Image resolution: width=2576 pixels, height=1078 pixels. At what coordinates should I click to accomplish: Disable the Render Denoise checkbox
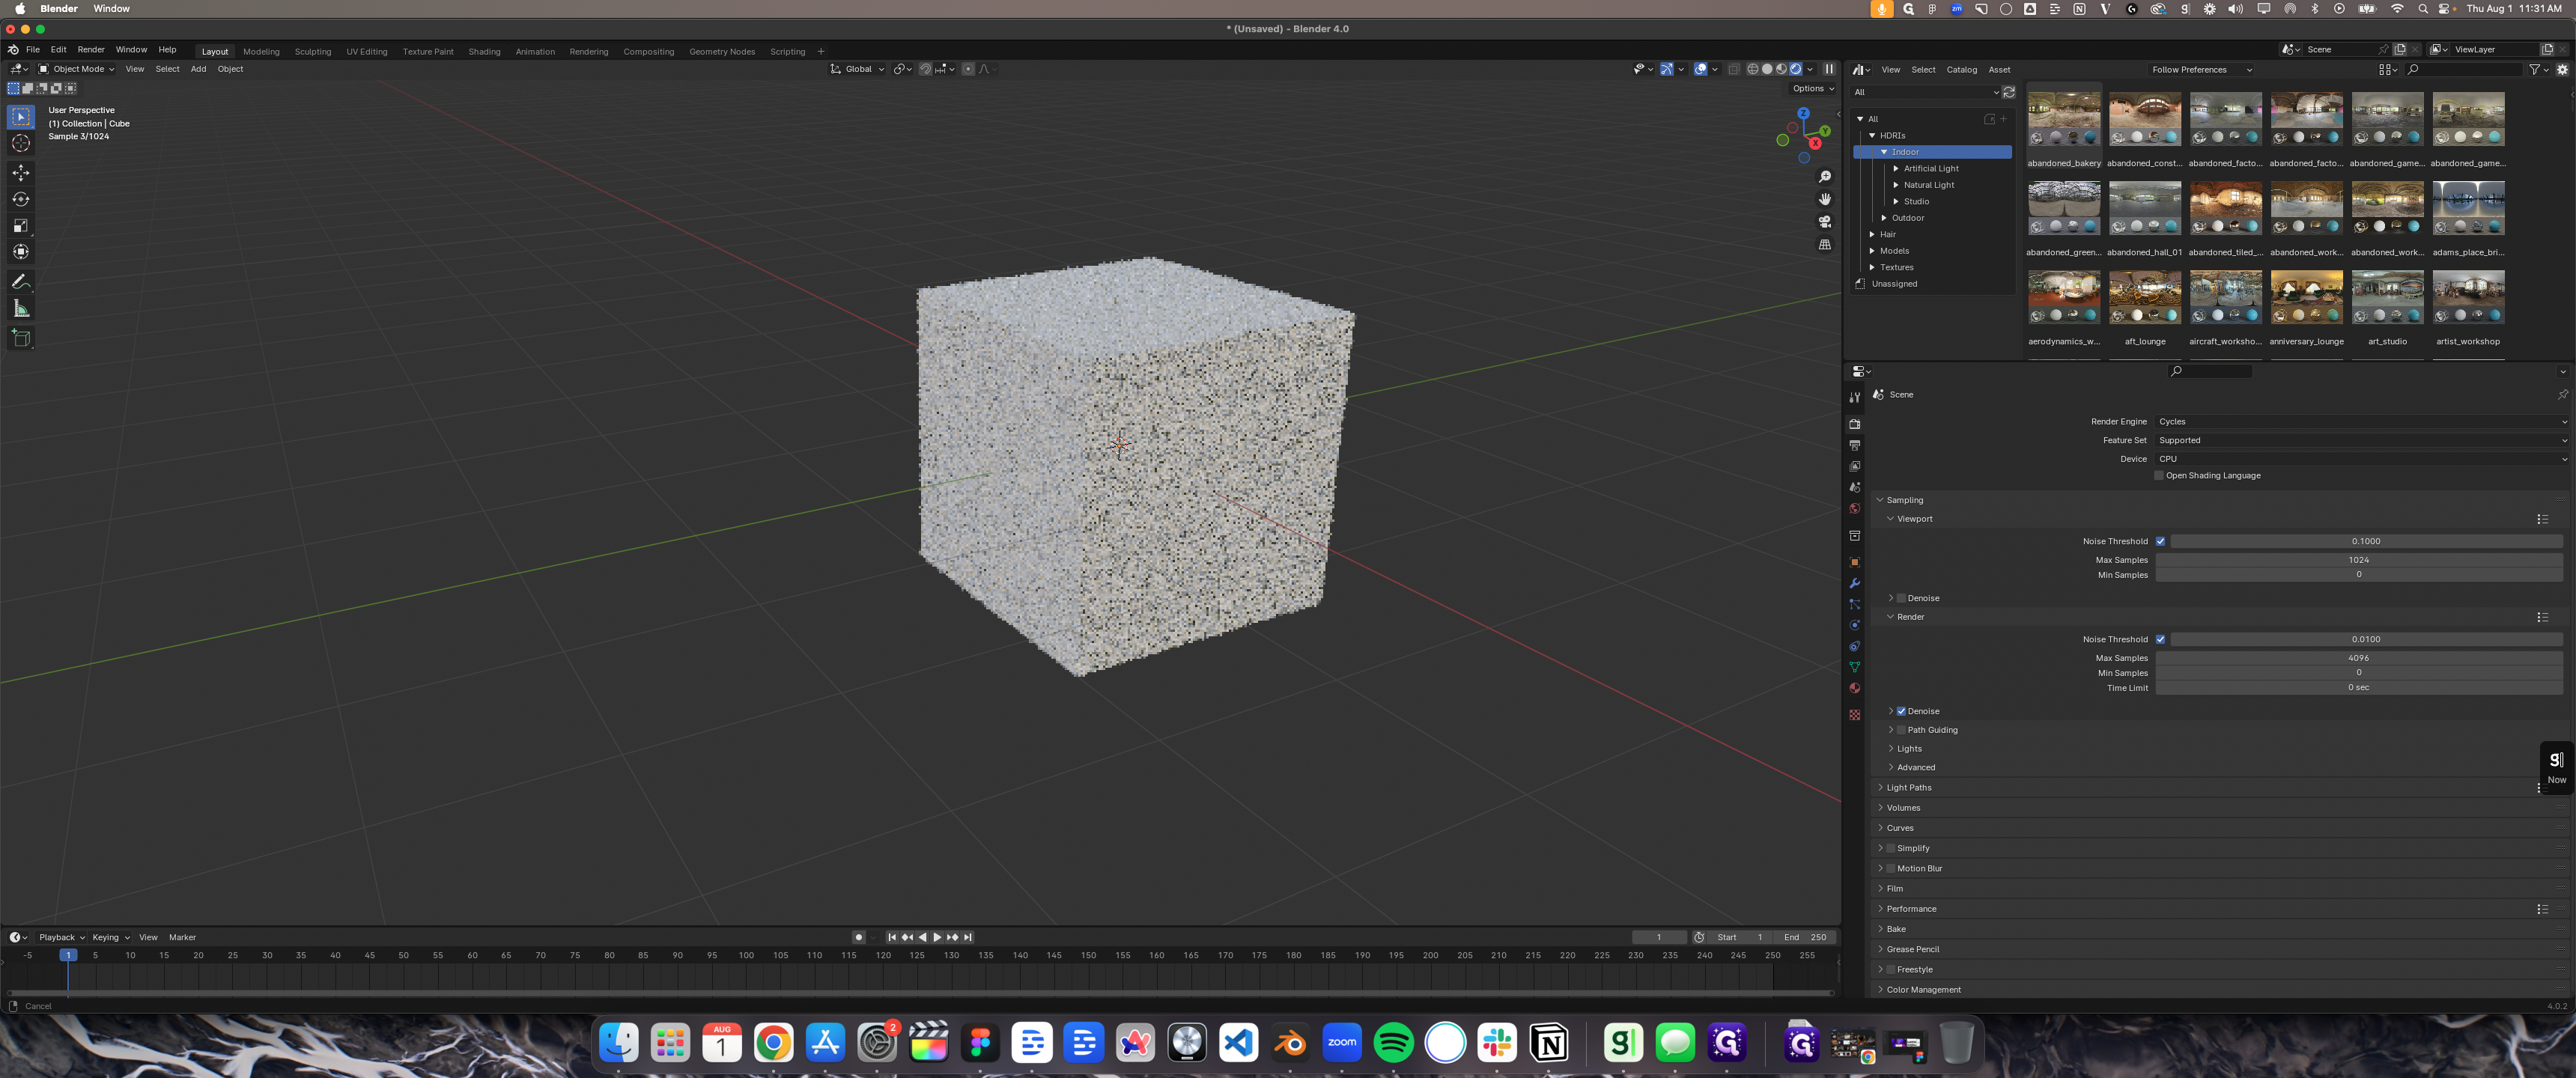coord(1901,711)
